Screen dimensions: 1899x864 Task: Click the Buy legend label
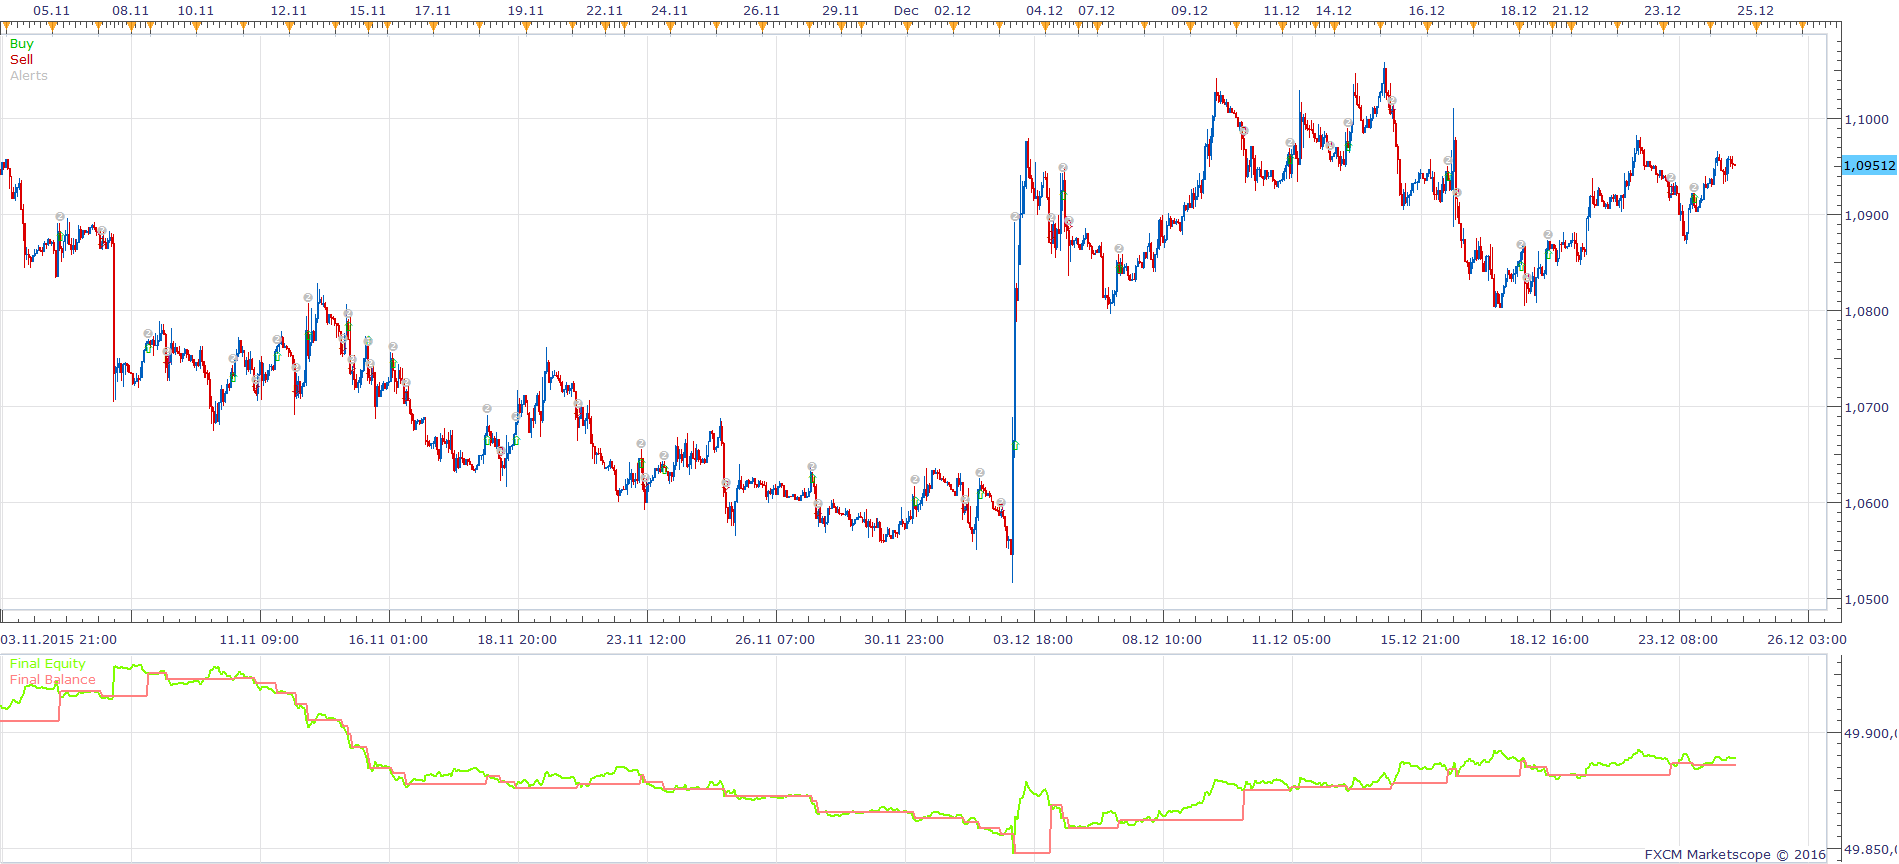point(21,44)
